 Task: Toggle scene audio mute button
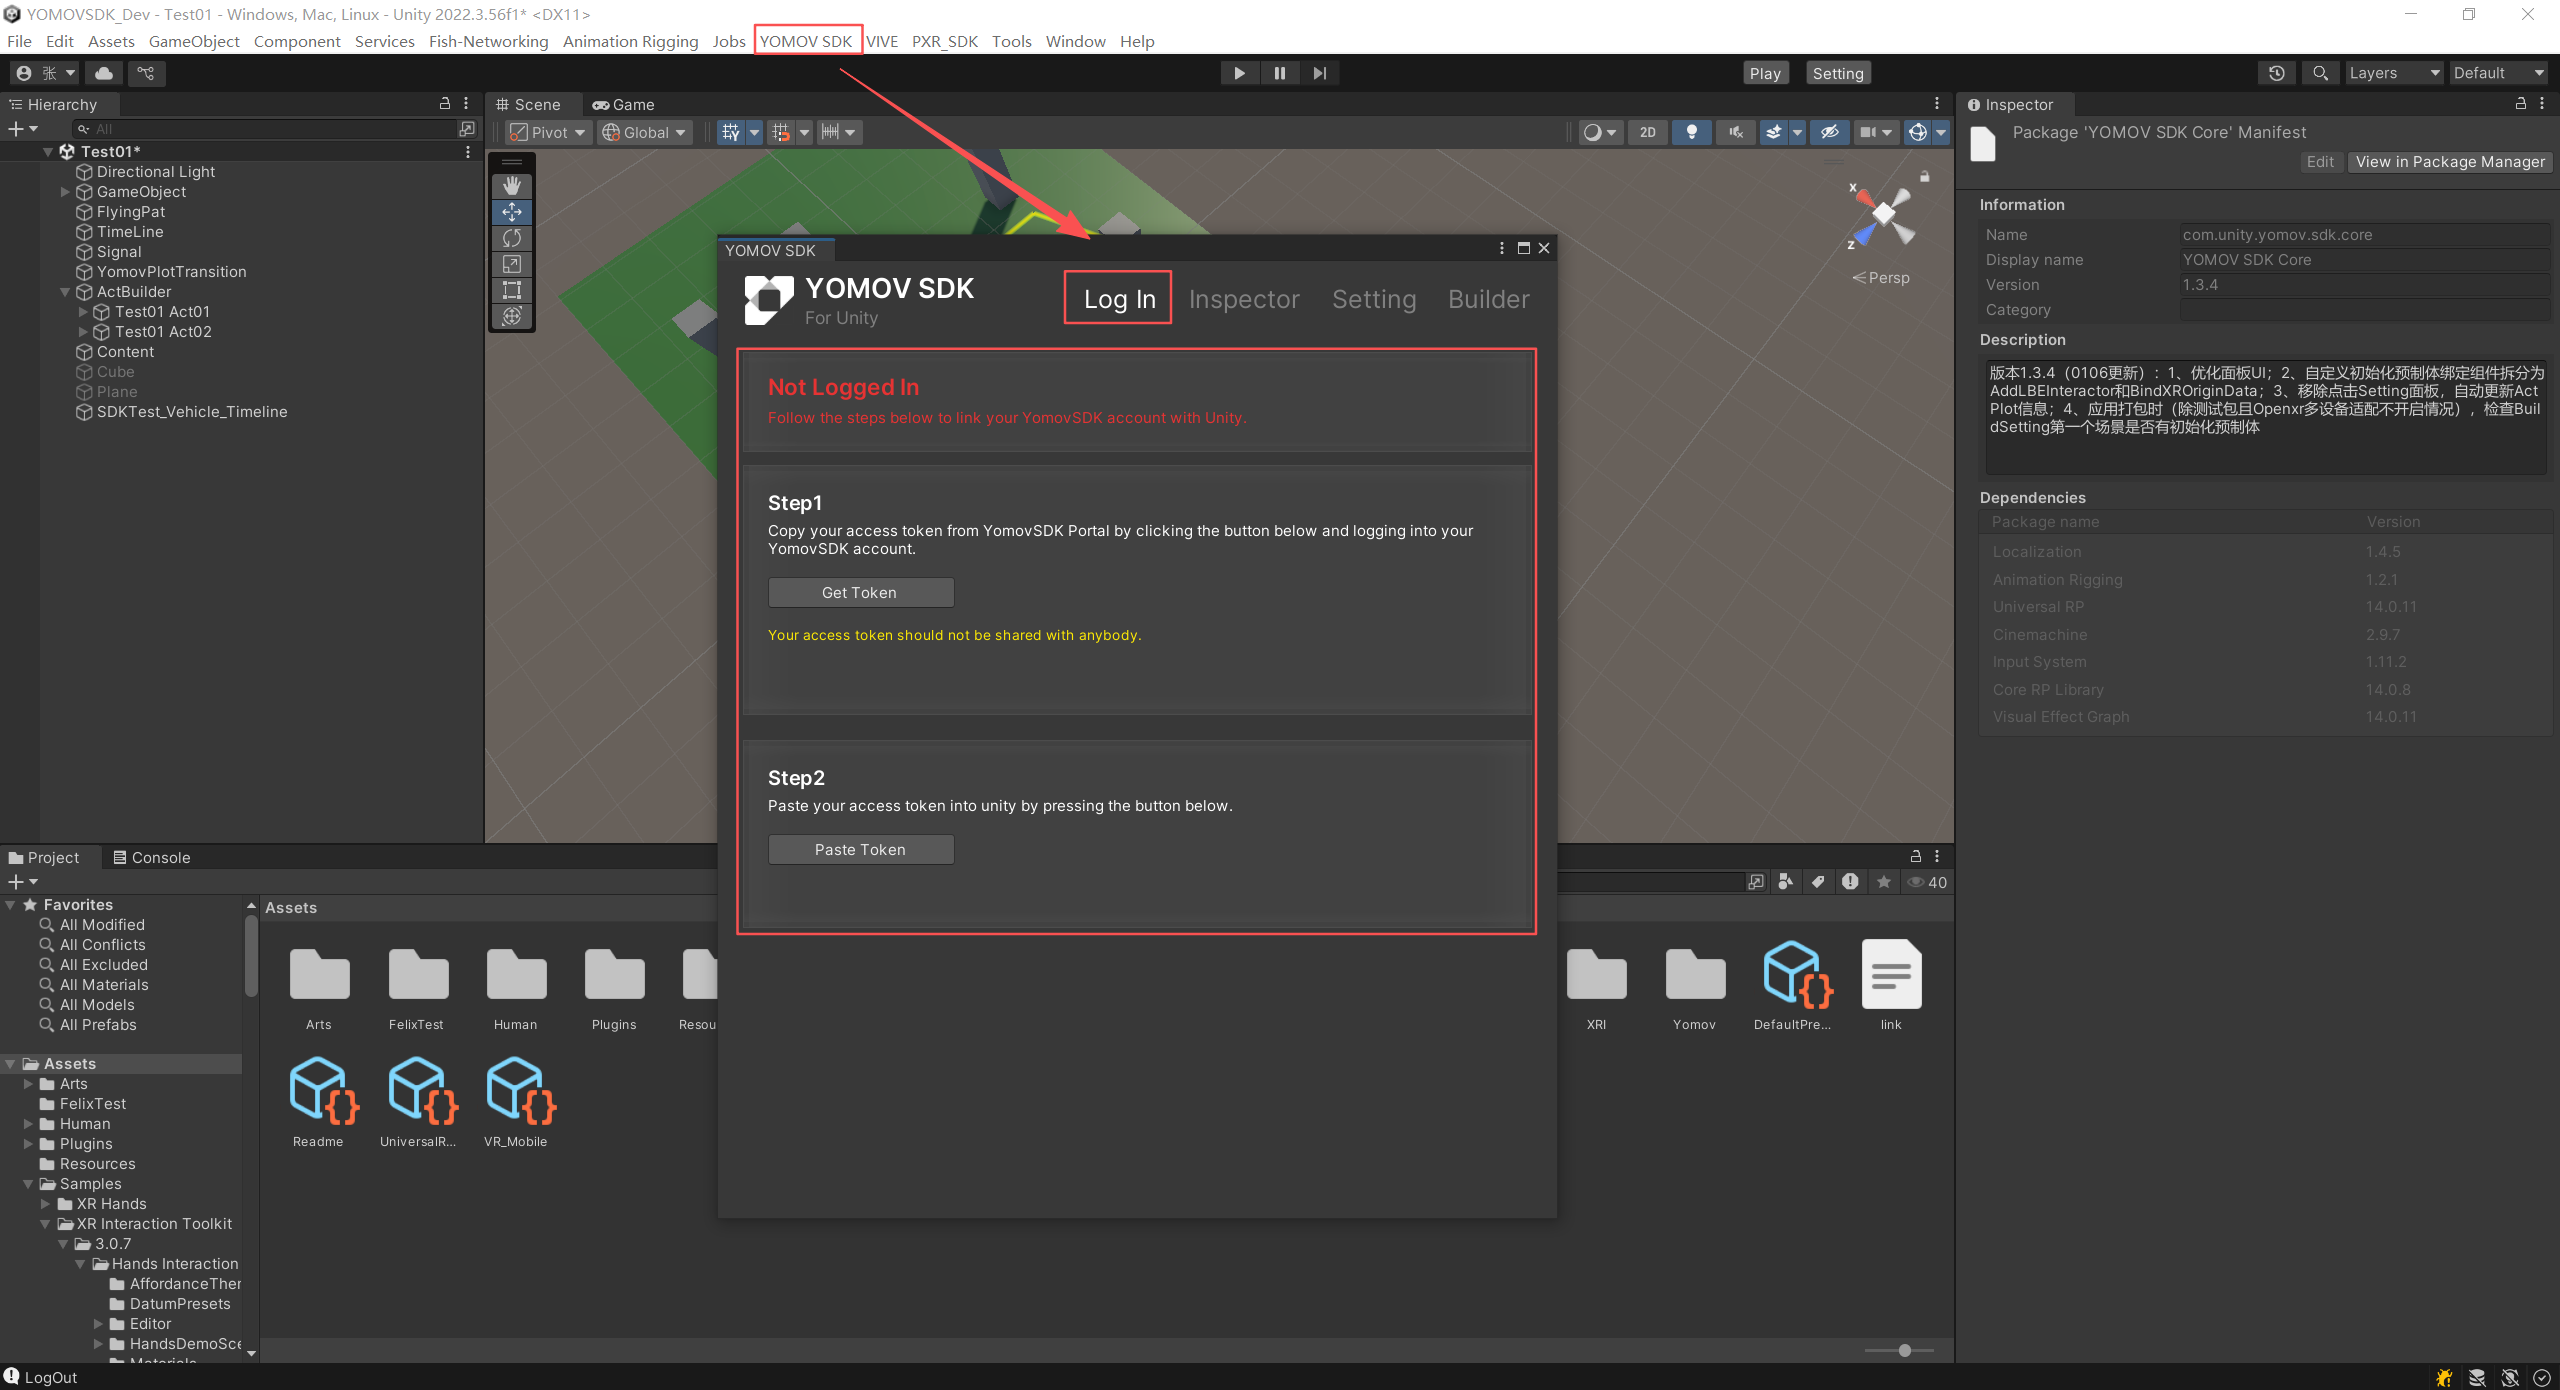click(x=1735, y=132)
